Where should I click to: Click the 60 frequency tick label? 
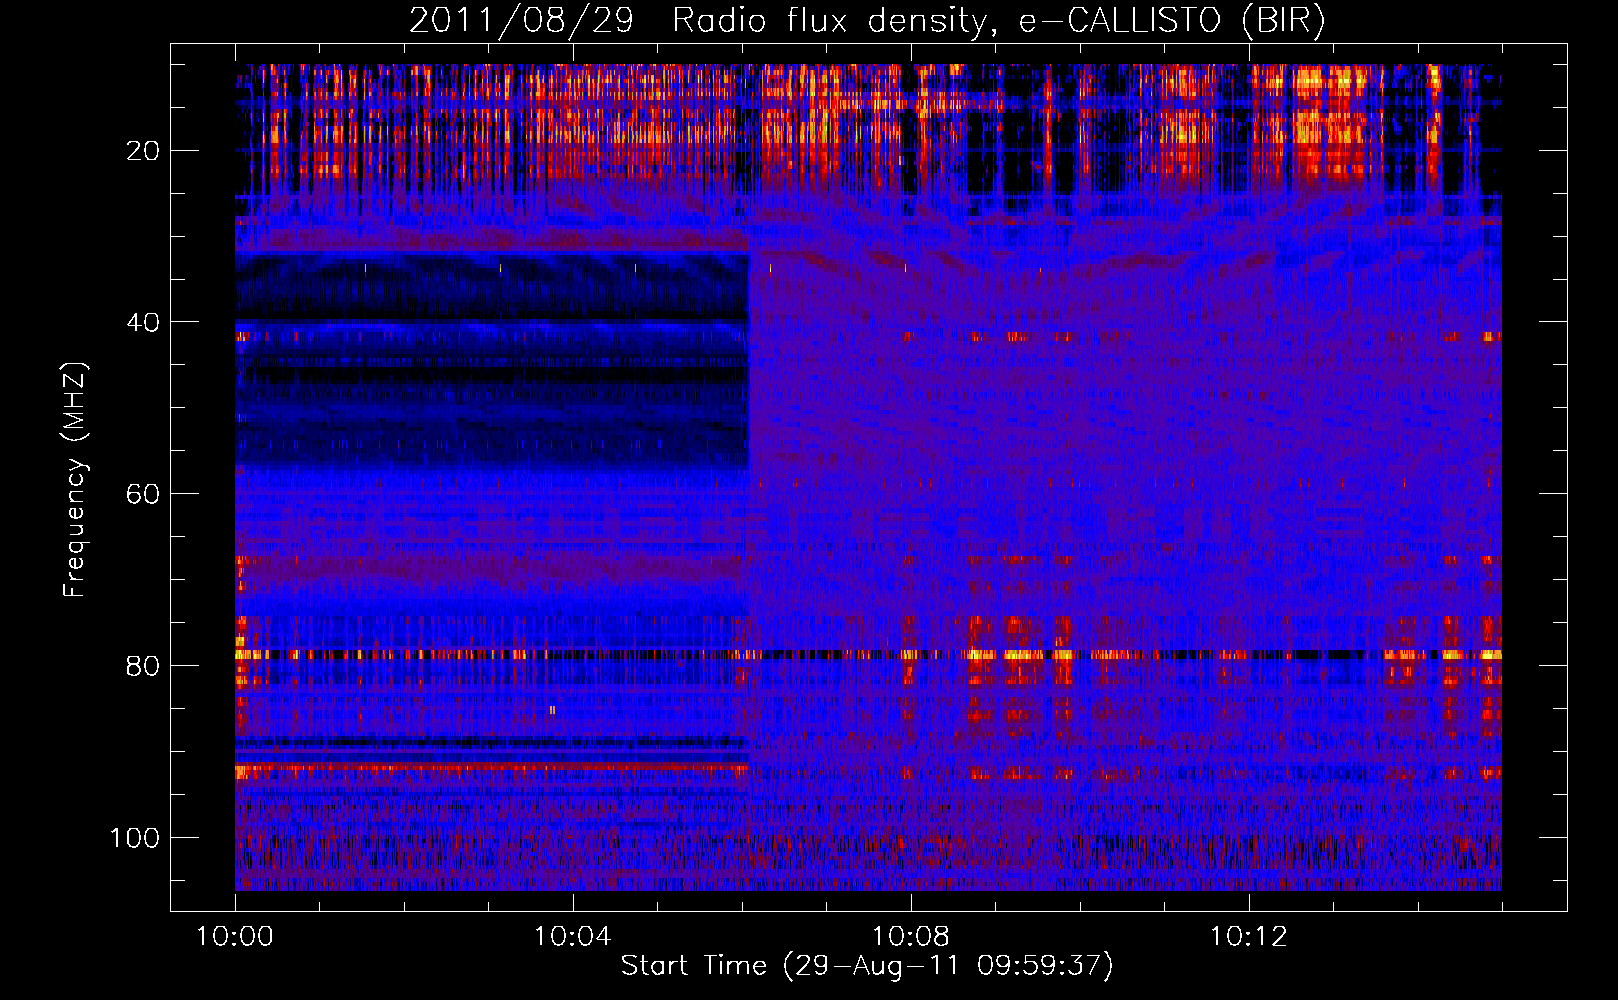pyautogui.click(x=143, y=494)
